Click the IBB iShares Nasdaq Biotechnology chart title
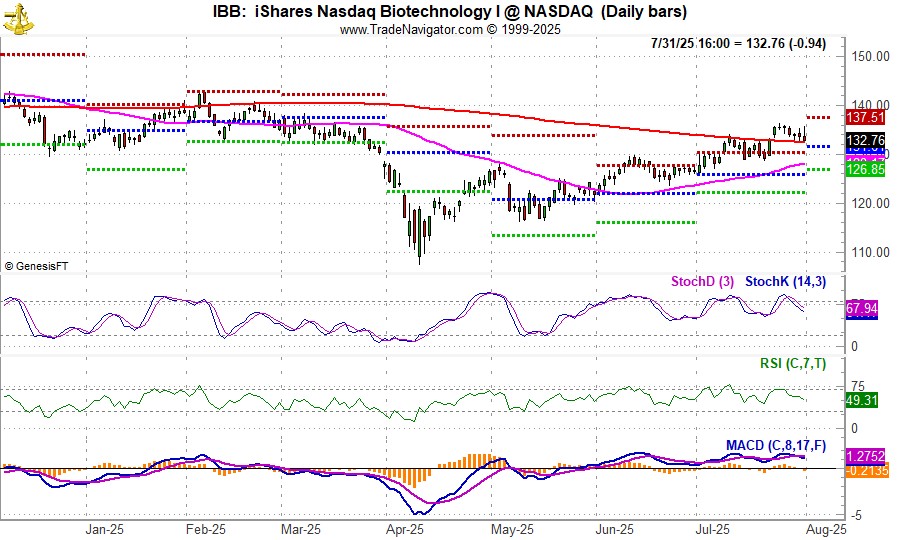 coord(450,11)
